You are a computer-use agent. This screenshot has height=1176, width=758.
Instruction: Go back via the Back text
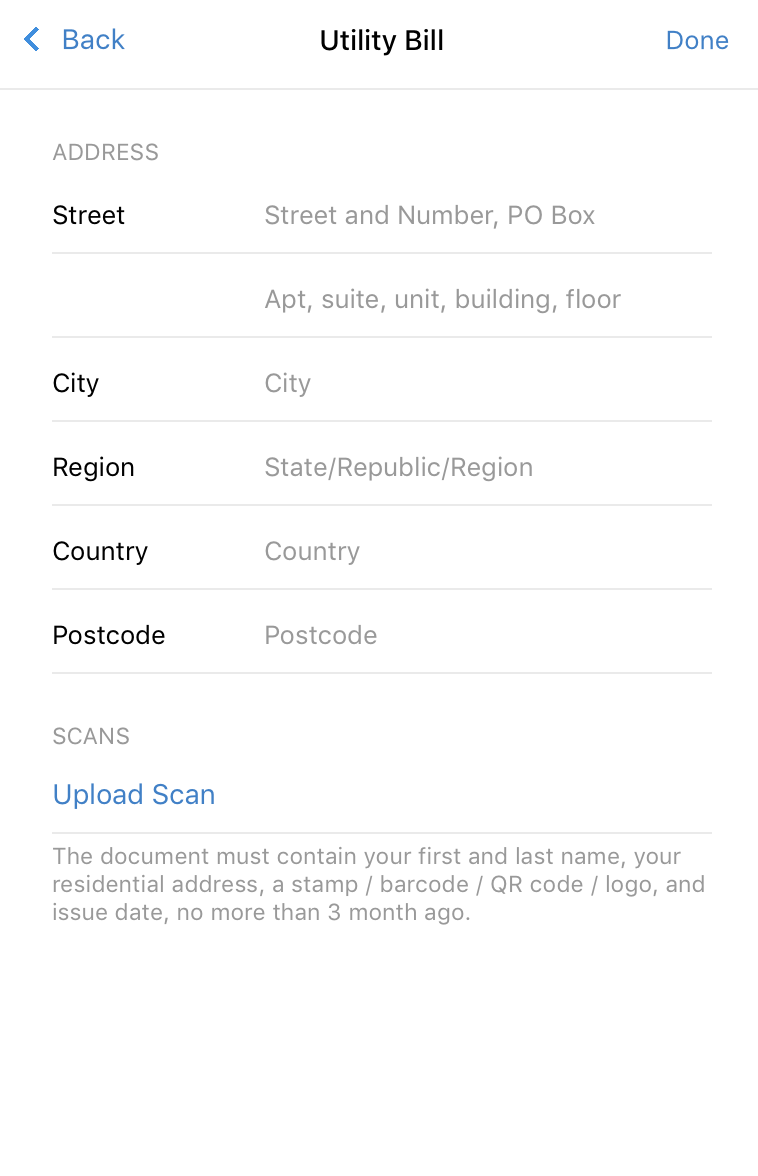[x=93, y=40]
